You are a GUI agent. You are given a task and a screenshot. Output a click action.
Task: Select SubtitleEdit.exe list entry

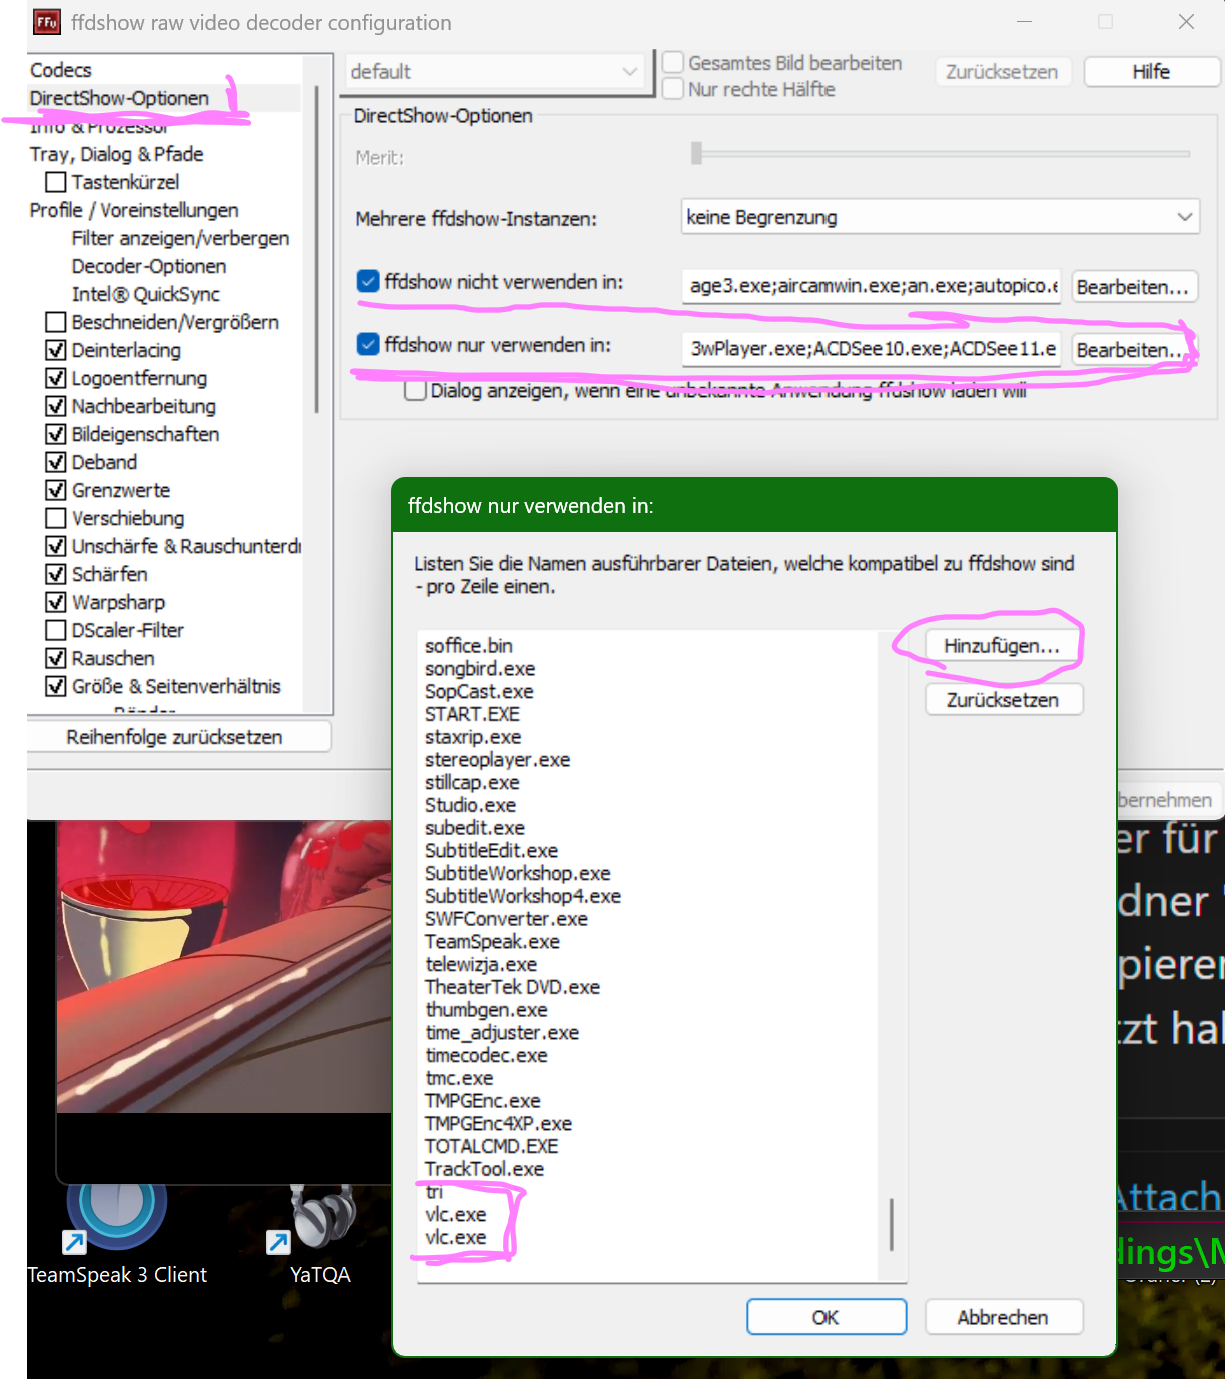click(491, 851)
